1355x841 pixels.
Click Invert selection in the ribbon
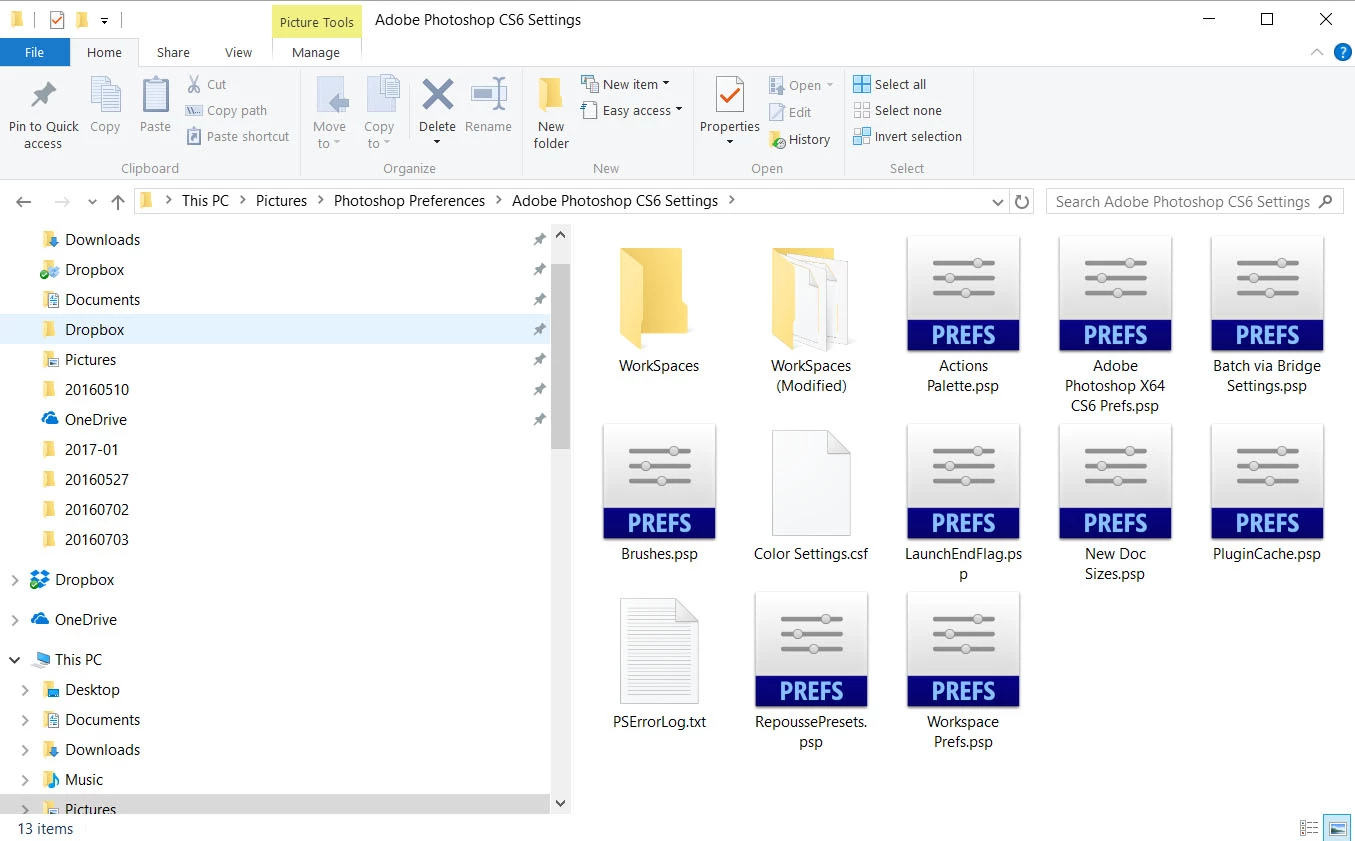[908, 136]
